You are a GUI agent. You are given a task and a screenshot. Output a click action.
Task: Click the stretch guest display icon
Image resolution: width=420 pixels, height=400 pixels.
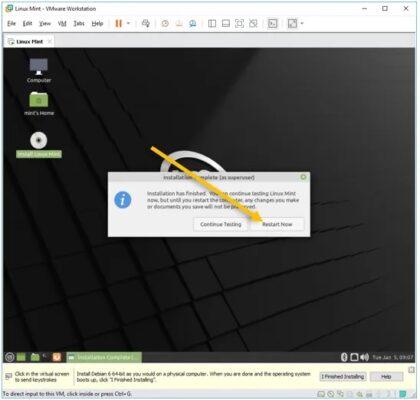point(292,23)
